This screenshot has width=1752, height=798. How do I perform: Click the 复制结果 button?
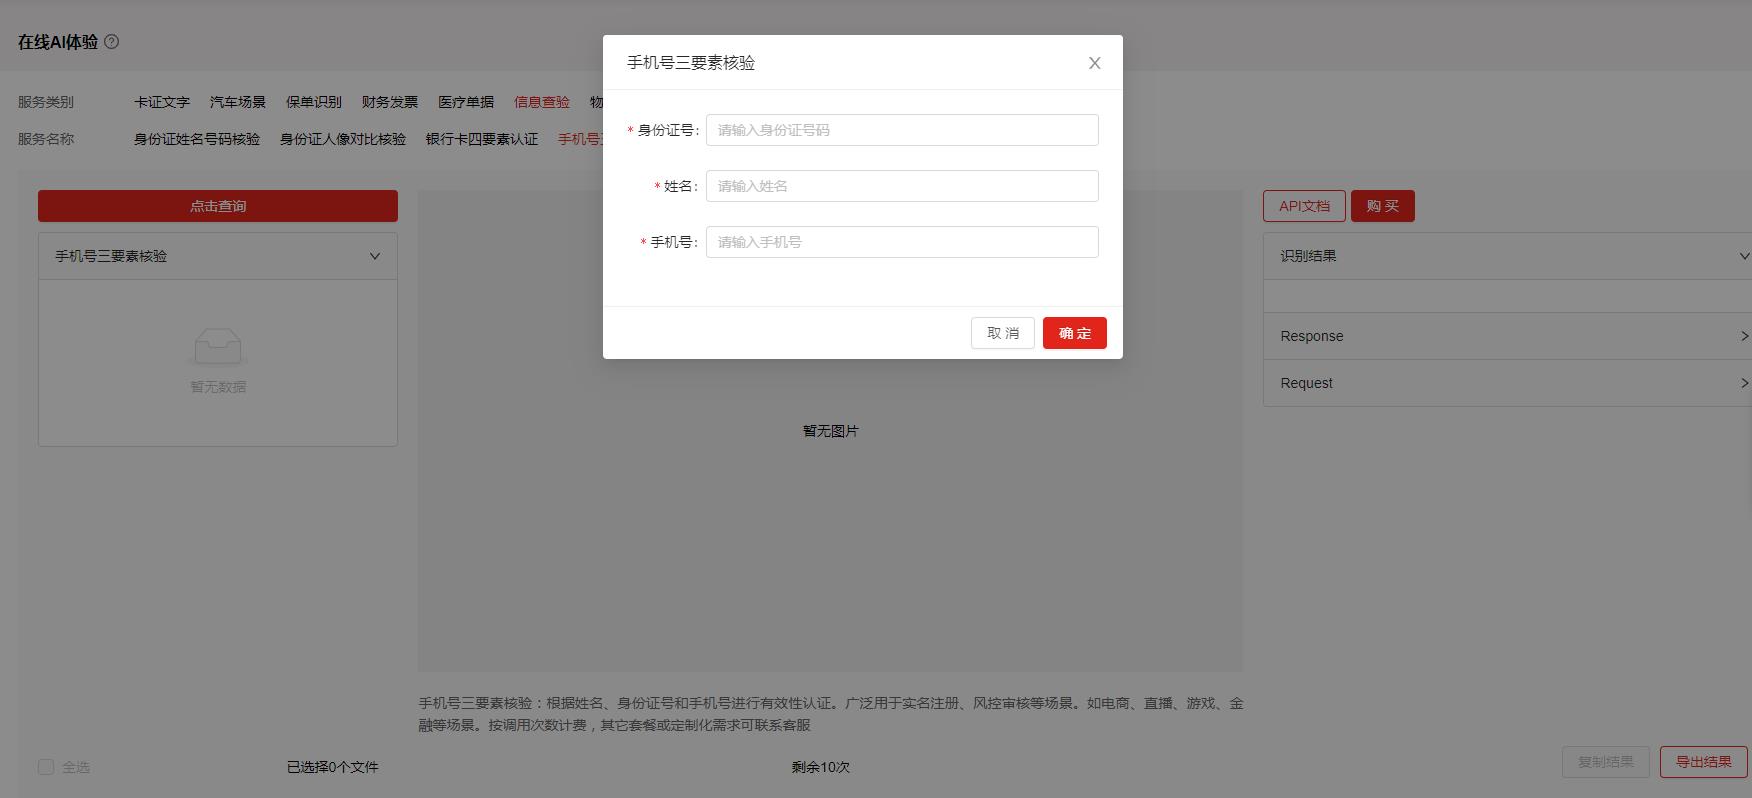[x=1606, y=762]
